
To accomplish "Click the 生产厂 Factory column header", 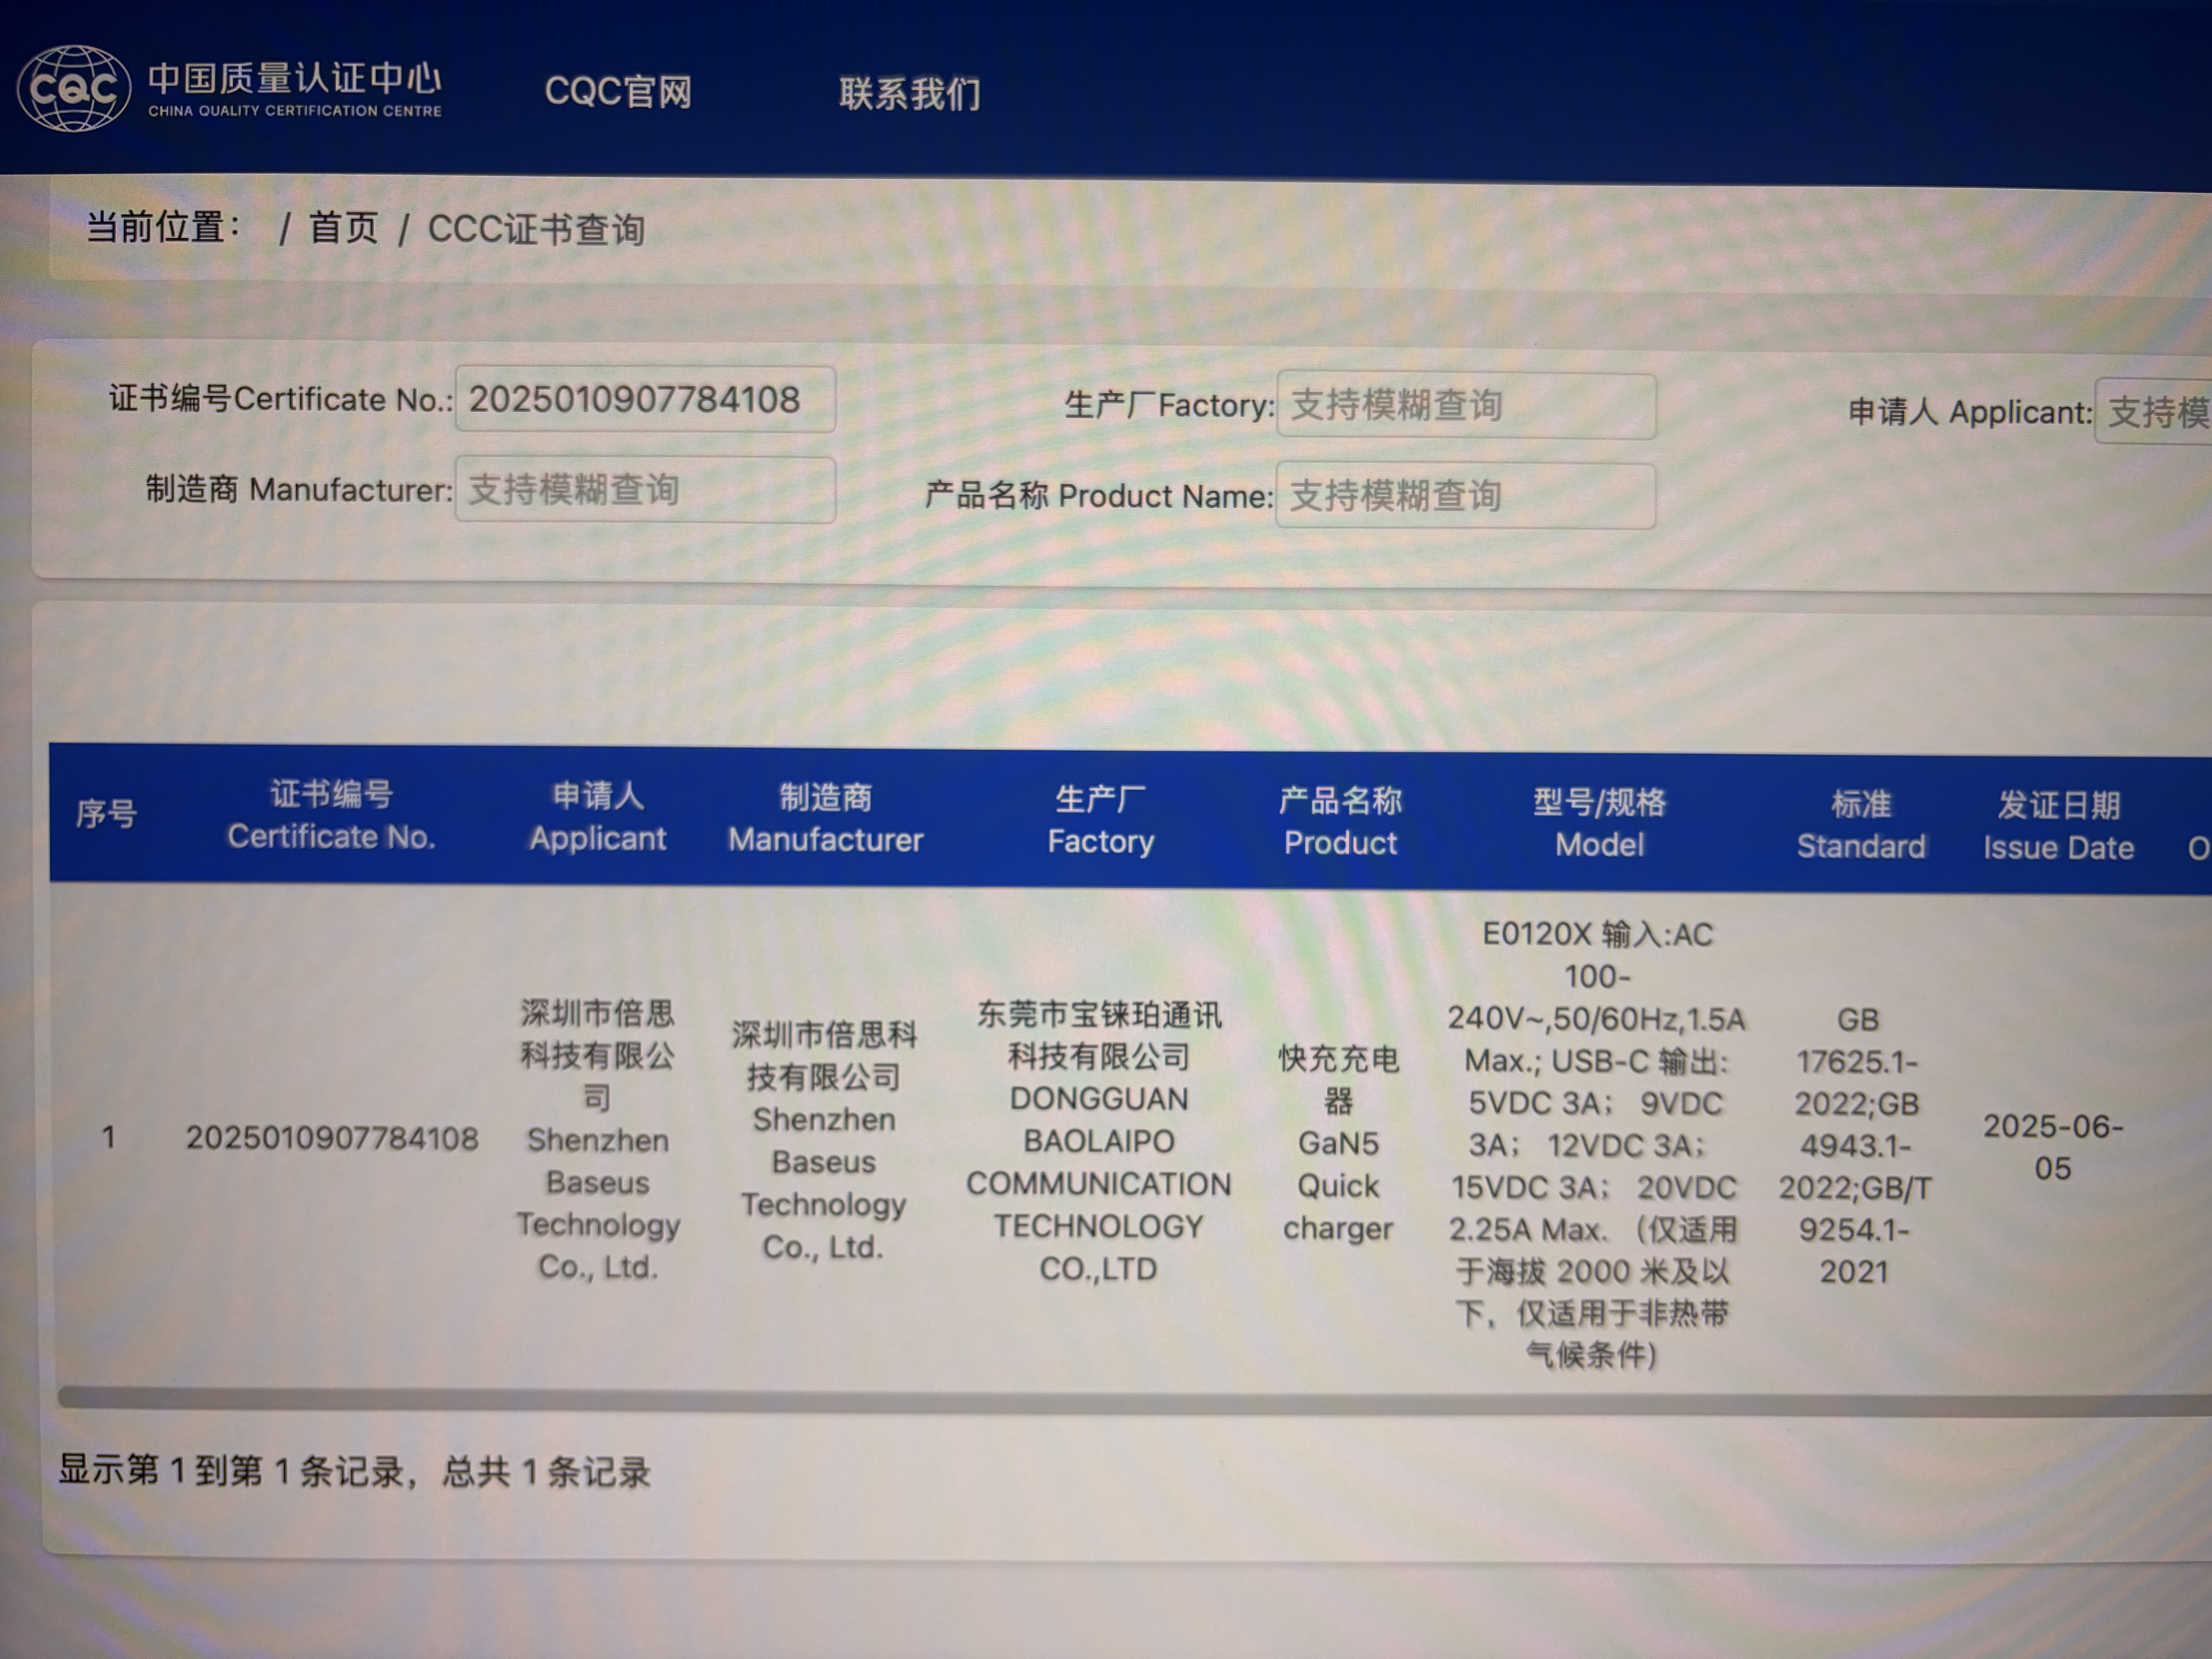I will click(1100, 820).
